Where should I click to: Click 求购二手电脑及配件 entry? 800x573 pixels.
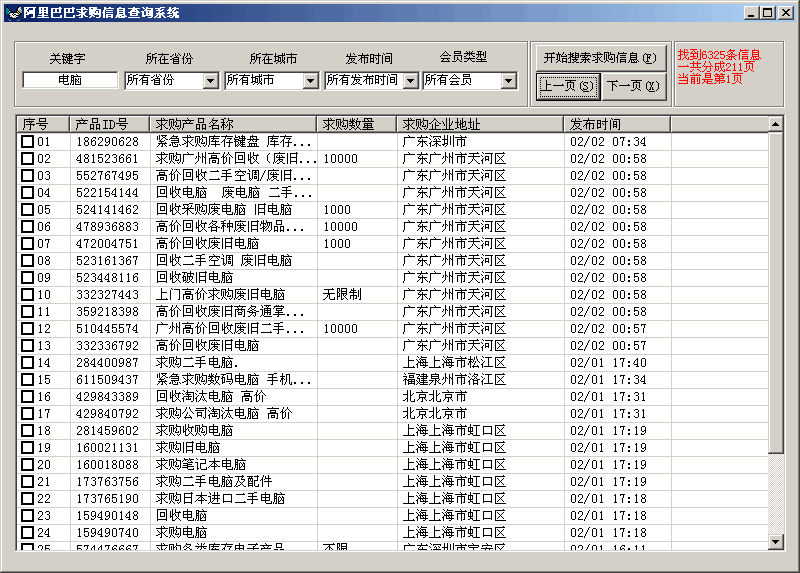[214, 482]
